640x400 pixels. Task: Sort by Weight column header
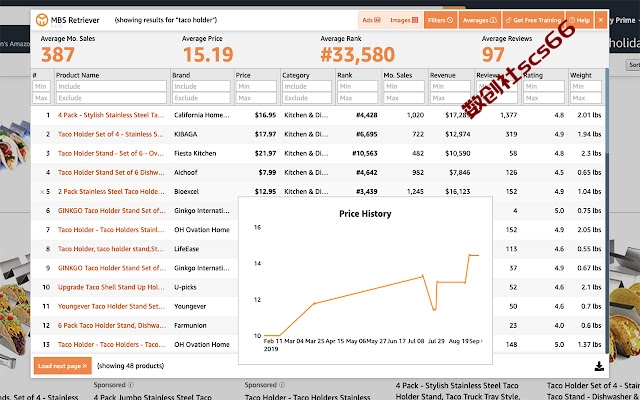coord(581,75)
